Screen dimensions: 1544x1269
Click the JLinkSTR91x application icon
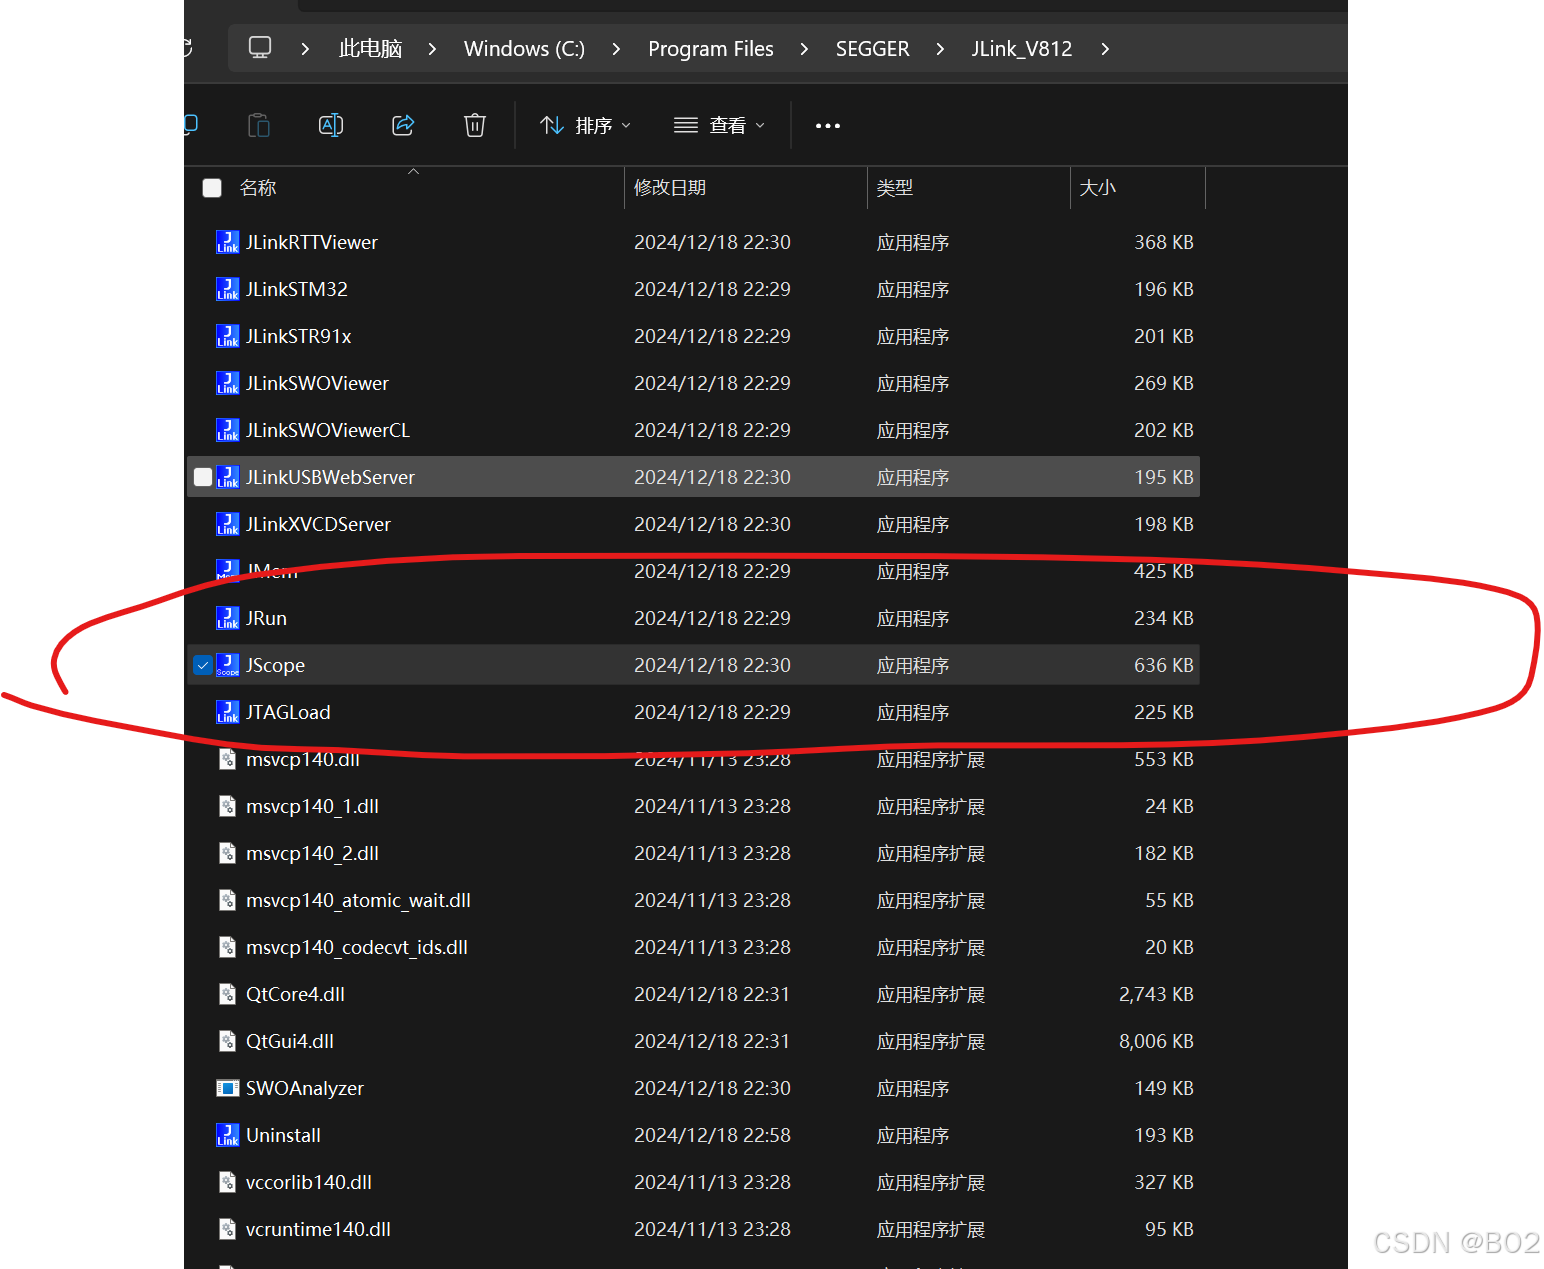tap(228, 336)
